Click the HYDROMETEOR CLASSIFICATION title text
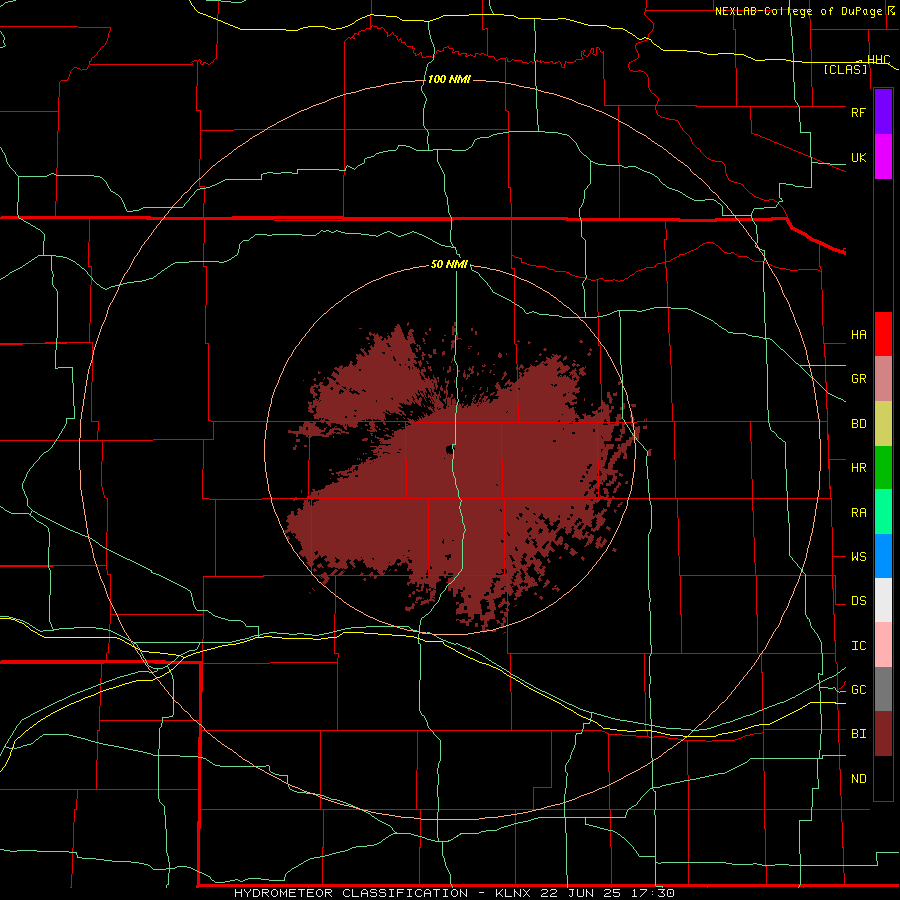This screenshot has height=900, width=900. 351,893
